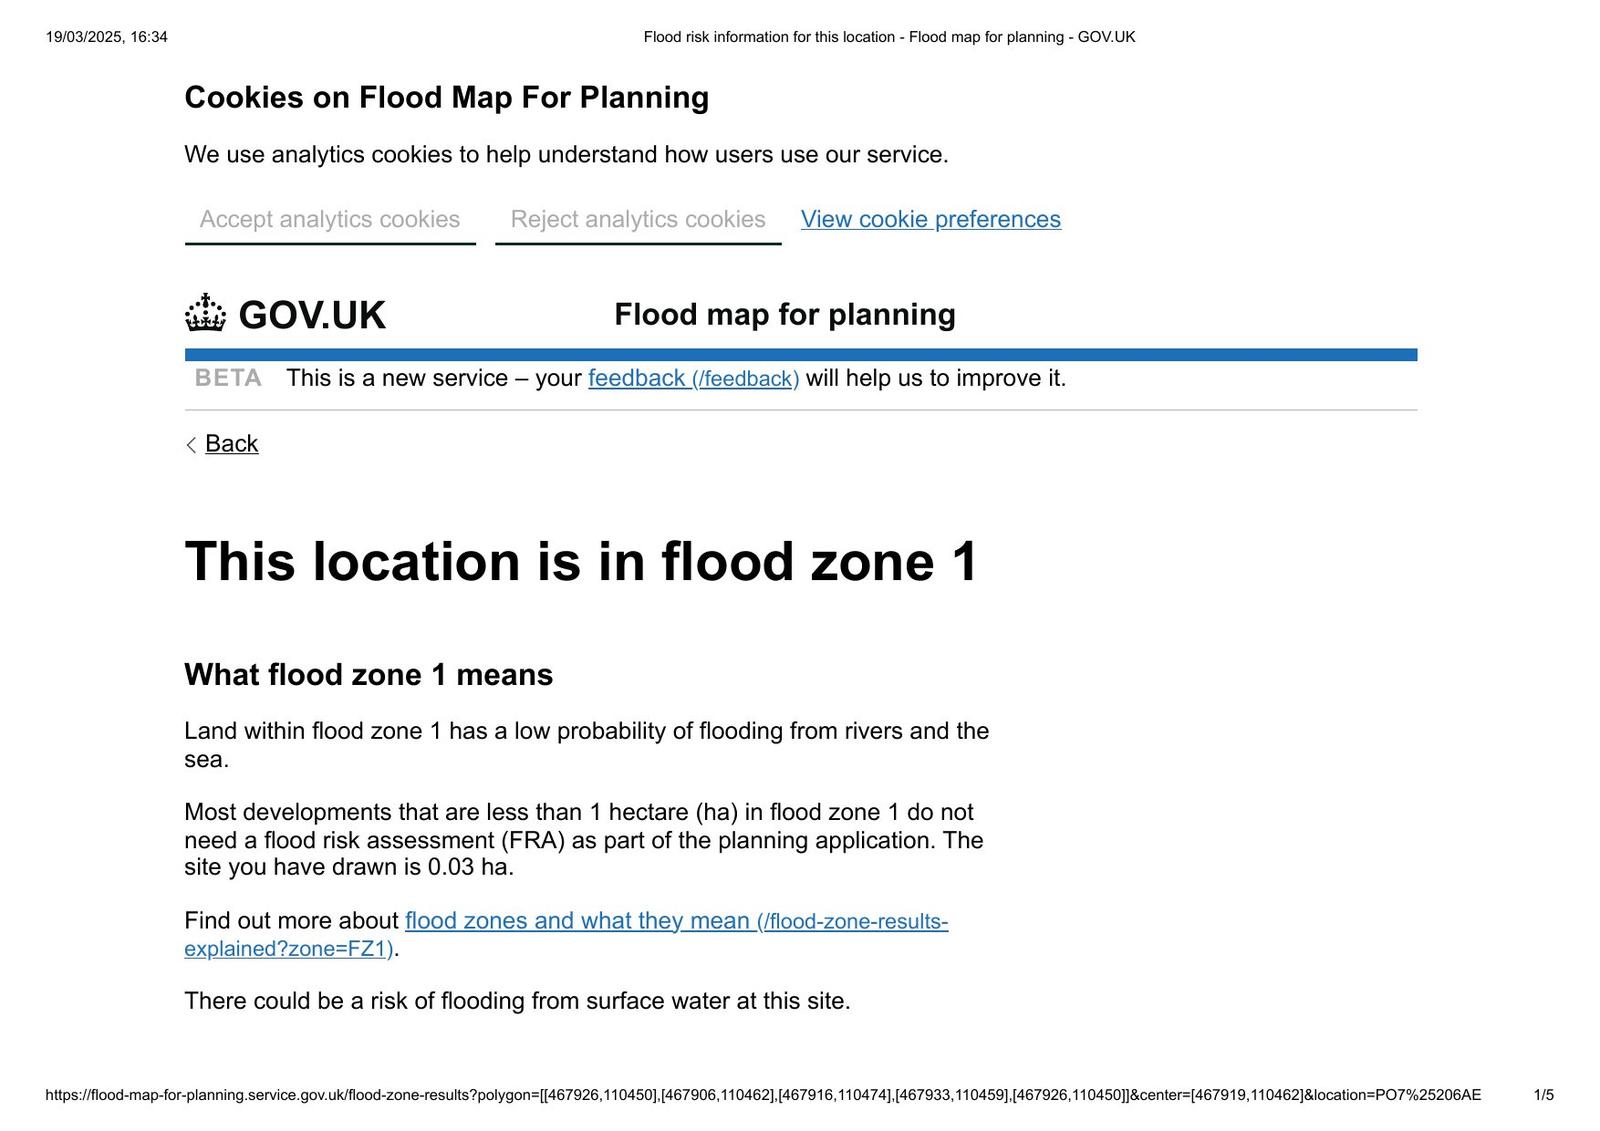
Task: Open flood zones and what they mean link
Action: click(577, 921)
